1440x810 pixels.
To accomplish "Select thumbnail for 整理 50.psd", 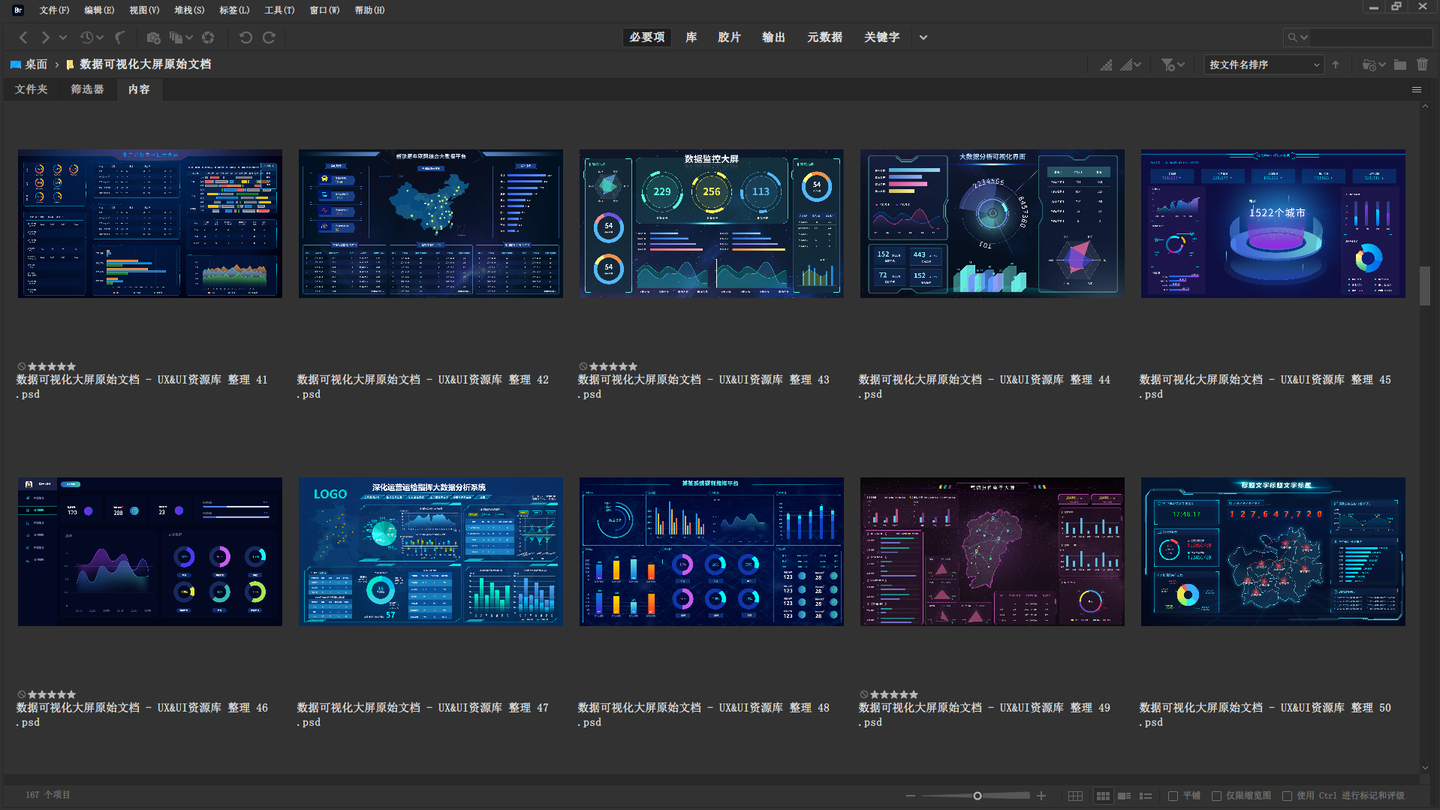I will tap(1273, 552).
